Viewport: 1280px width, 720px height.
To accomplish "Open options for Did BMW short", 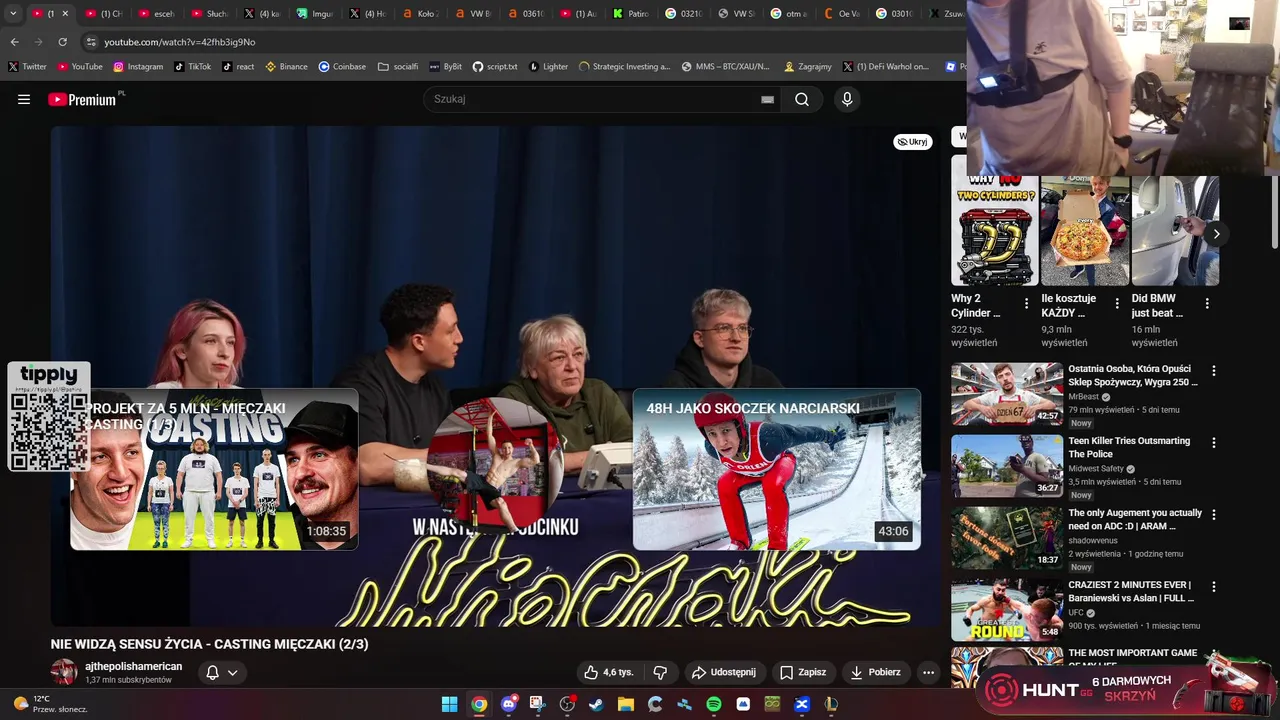I will tap(1207, 303).
